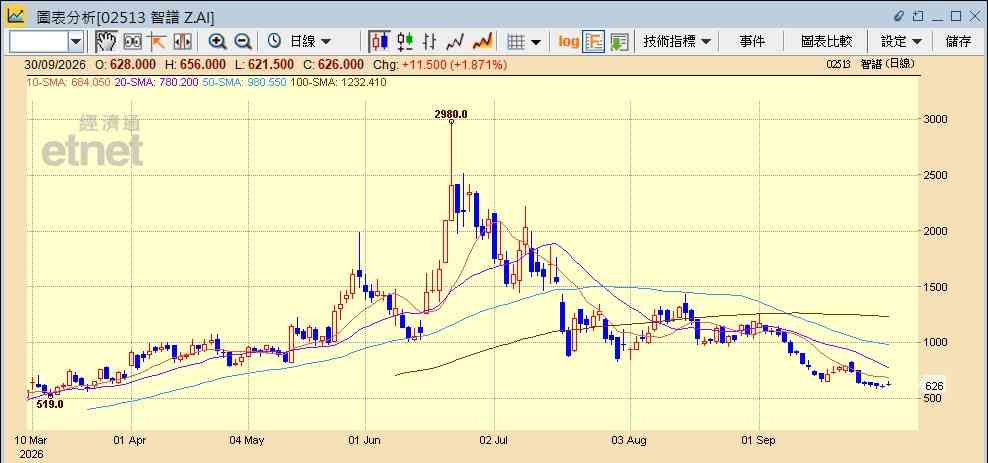
Task: Select the hand pan tool
Action: [106, 42]
